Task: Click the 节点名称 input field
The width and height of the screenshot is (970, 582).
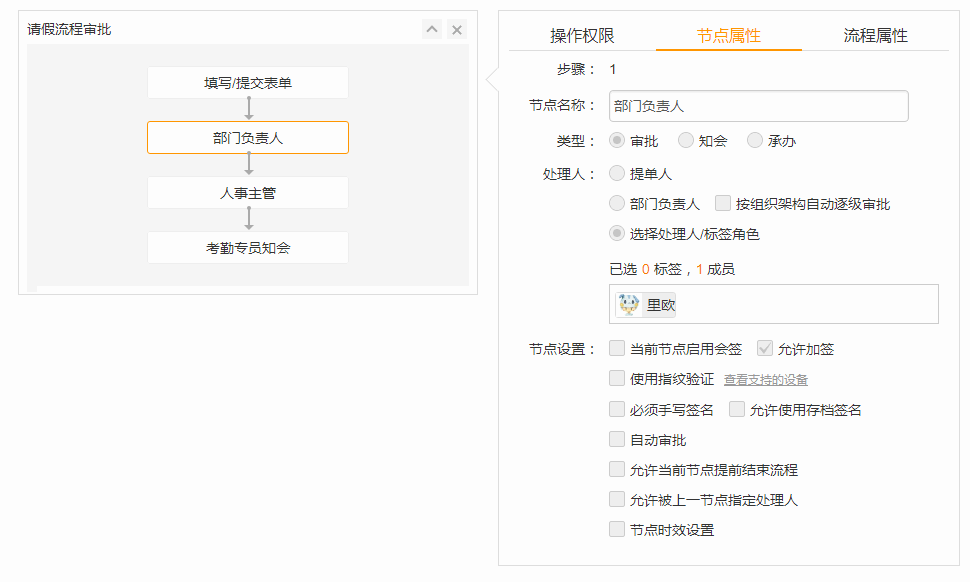Action: tap(758, 106)
